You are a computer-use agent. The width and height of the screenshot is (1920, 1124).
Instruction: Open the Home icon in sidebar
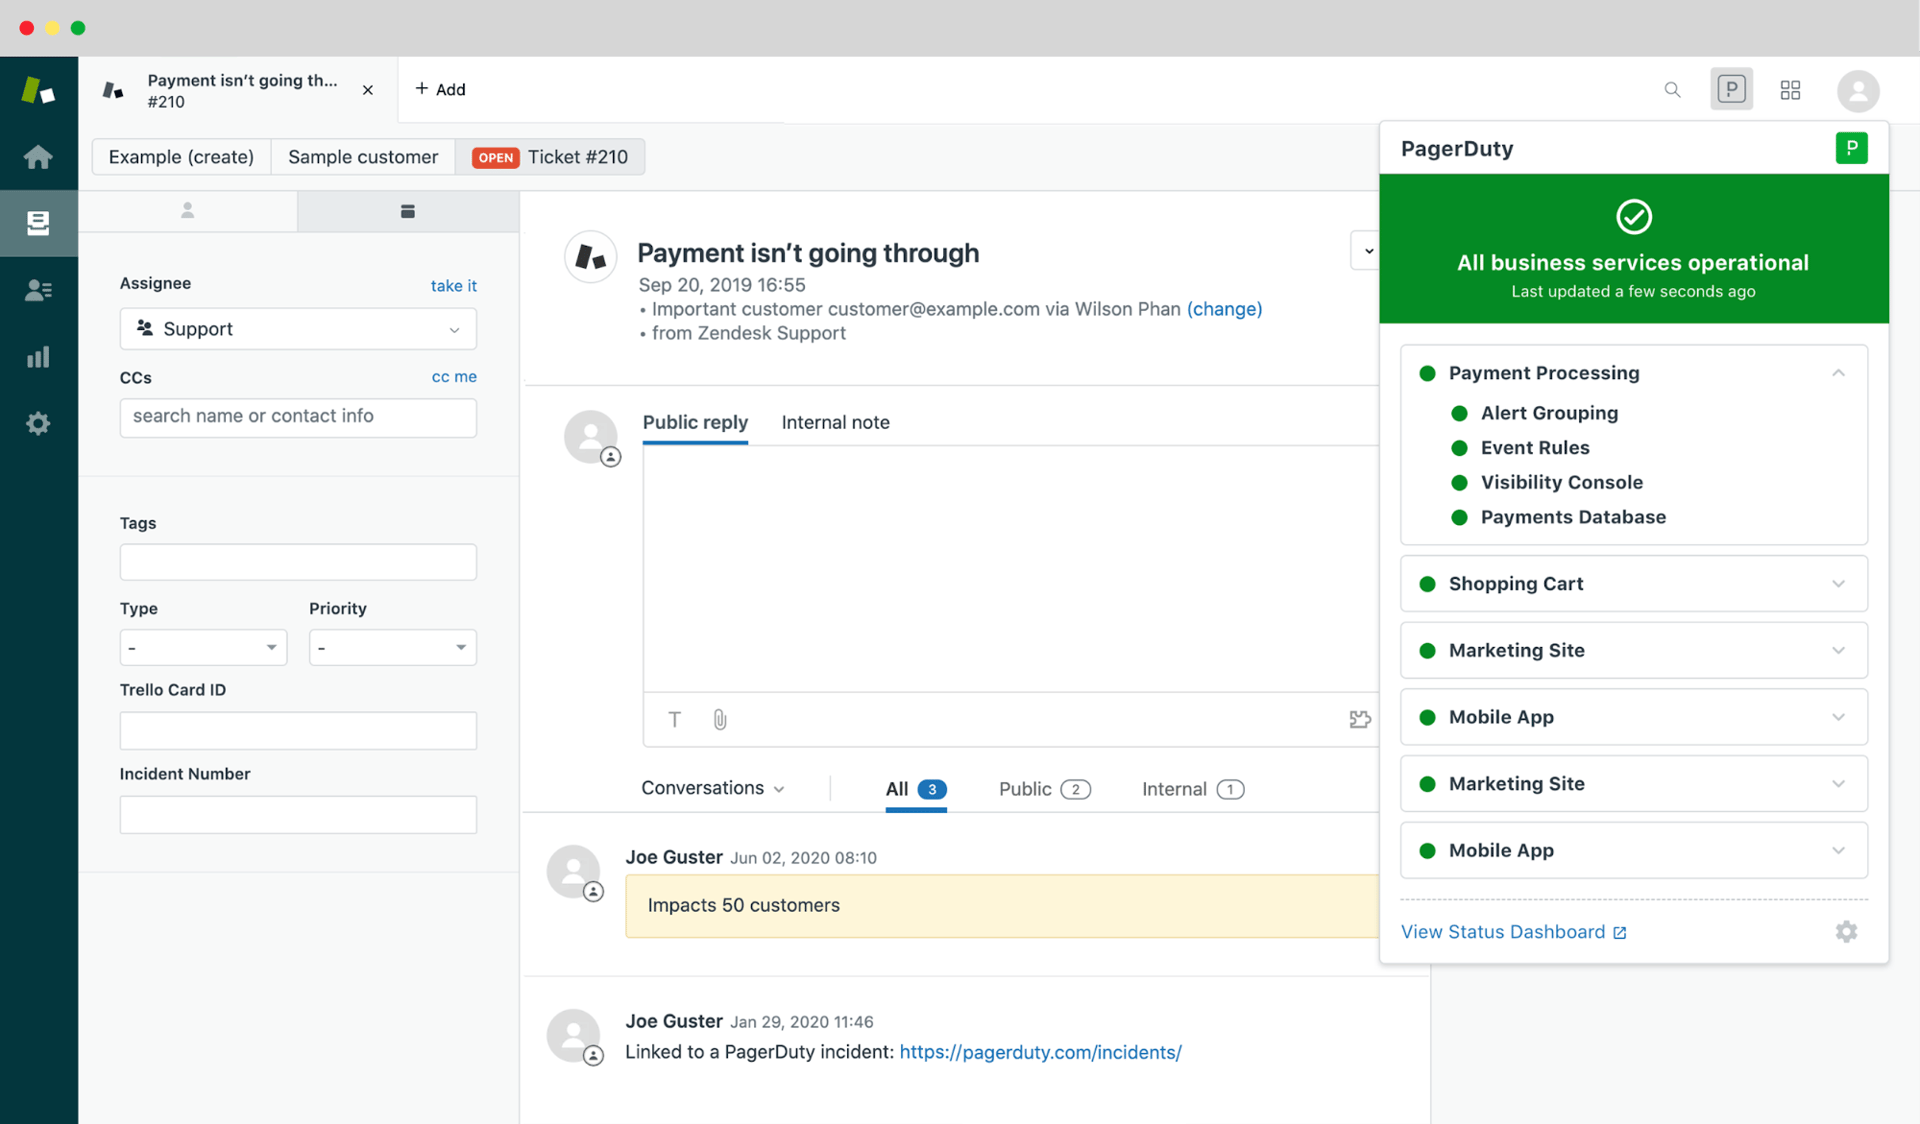coord(38,157)
